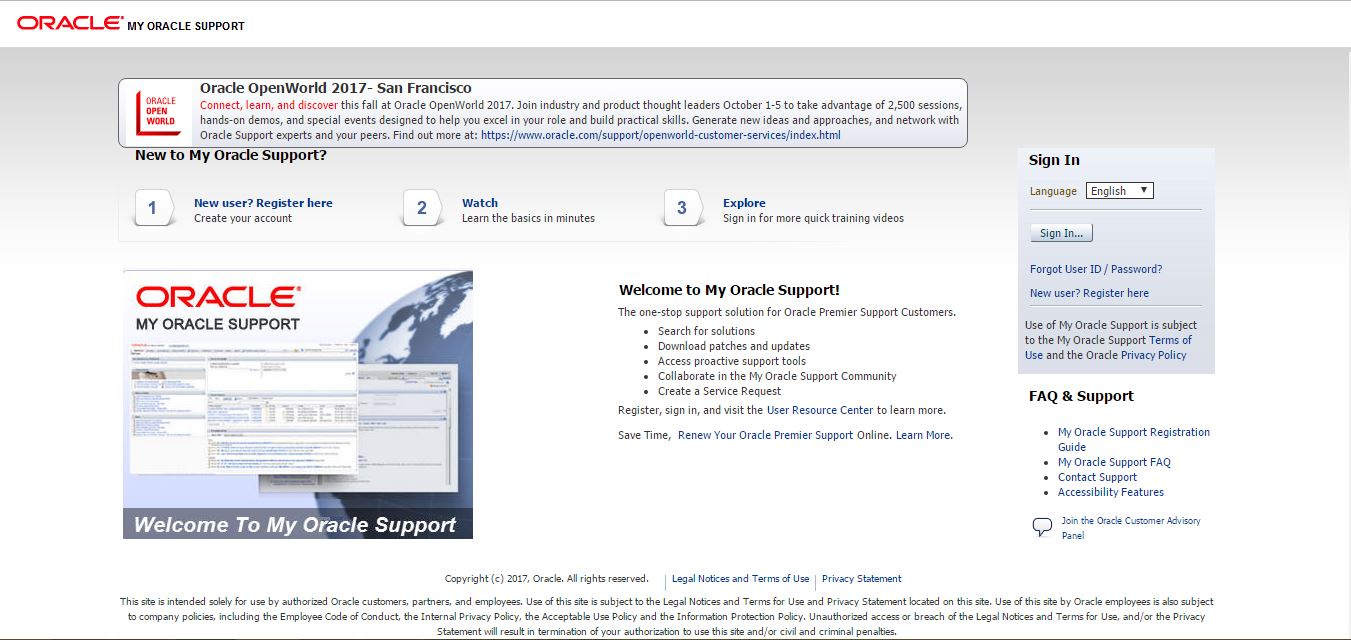Select step 1 numbered circle icon
The width and height of the screenshot is (1351, 640).
click(x=154, y=208)
